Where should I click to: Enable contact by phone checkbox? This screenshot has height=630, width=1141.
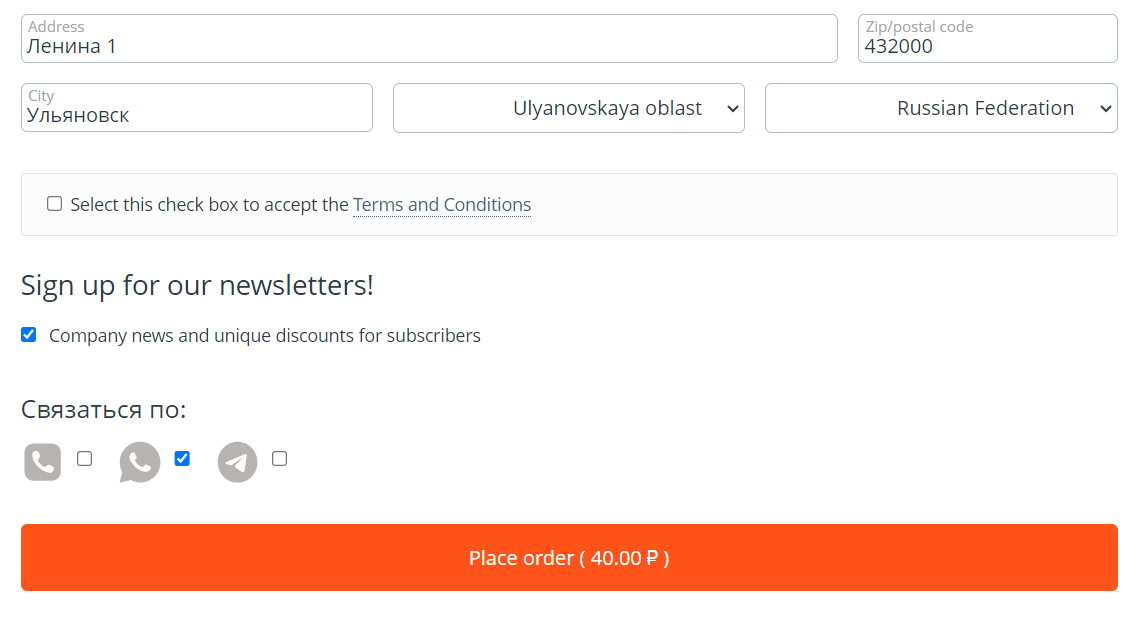(x=85, y=459)
